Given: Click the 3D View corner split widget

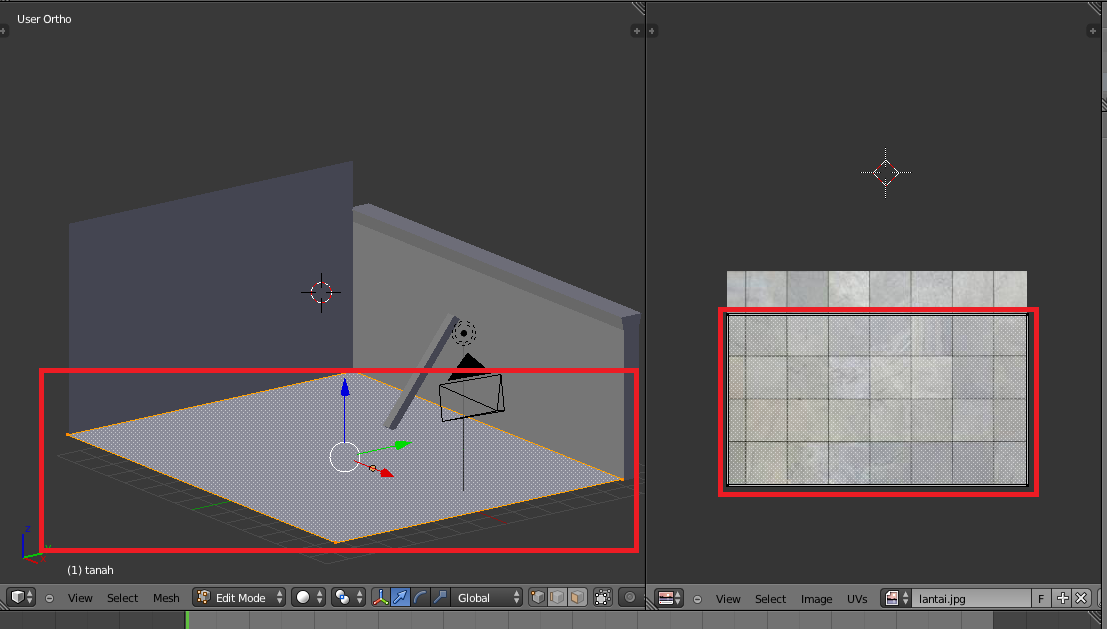Looking at the screenshot, I should point(638,8).
